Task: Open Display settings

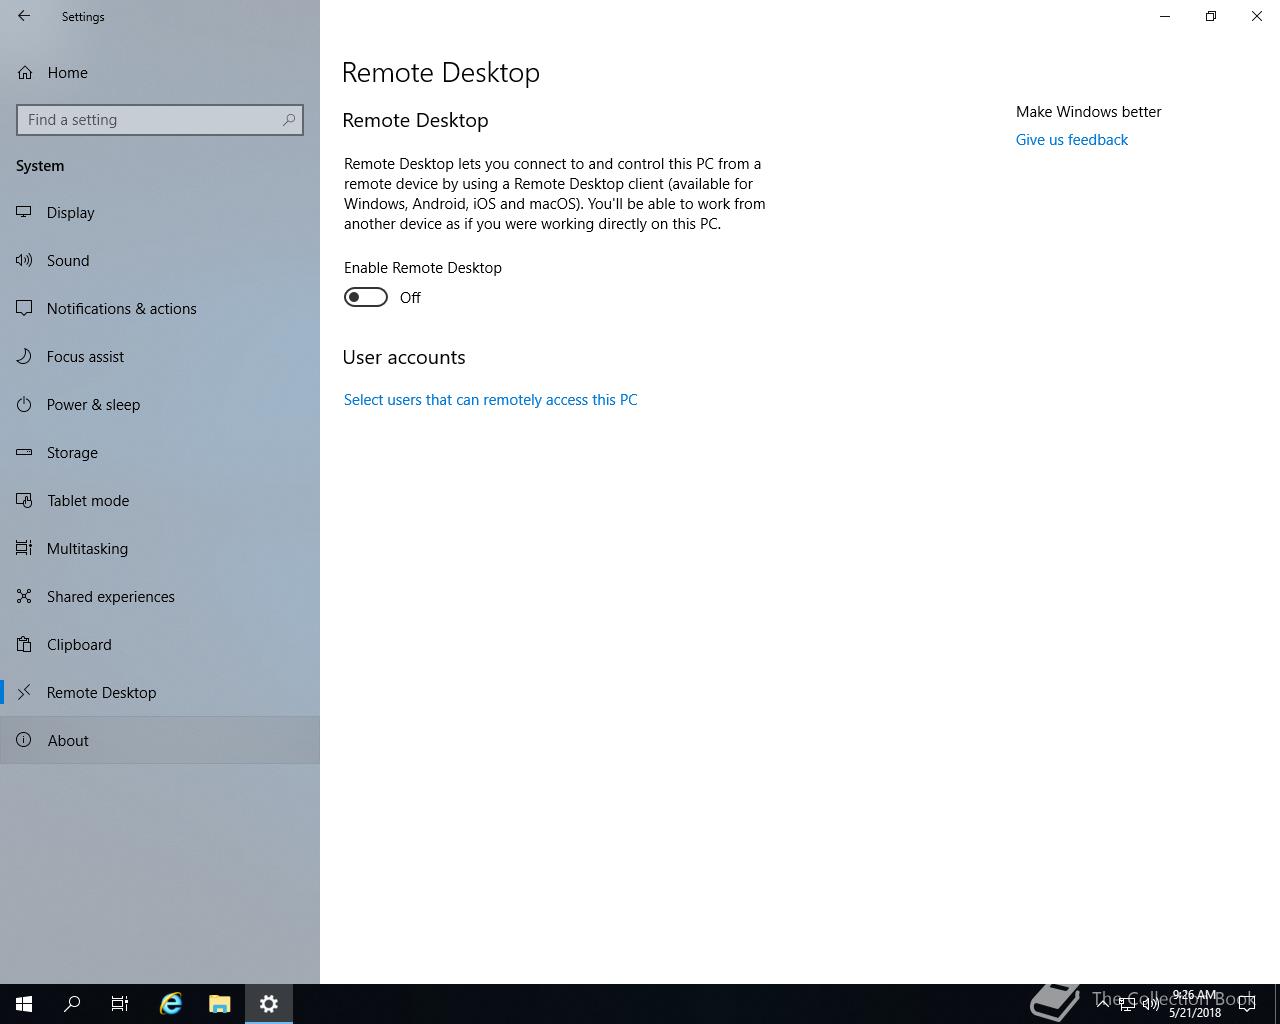Action: [x=160, y=212]
